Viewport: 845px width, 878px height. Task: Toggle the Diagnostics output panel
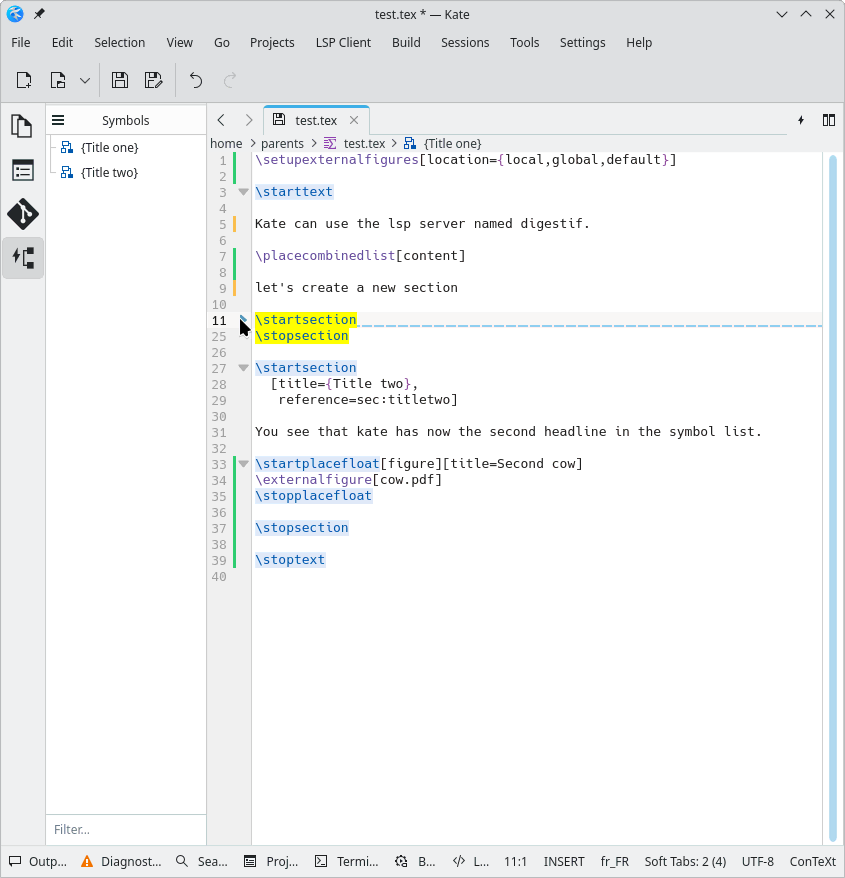[x=121, y=861]
